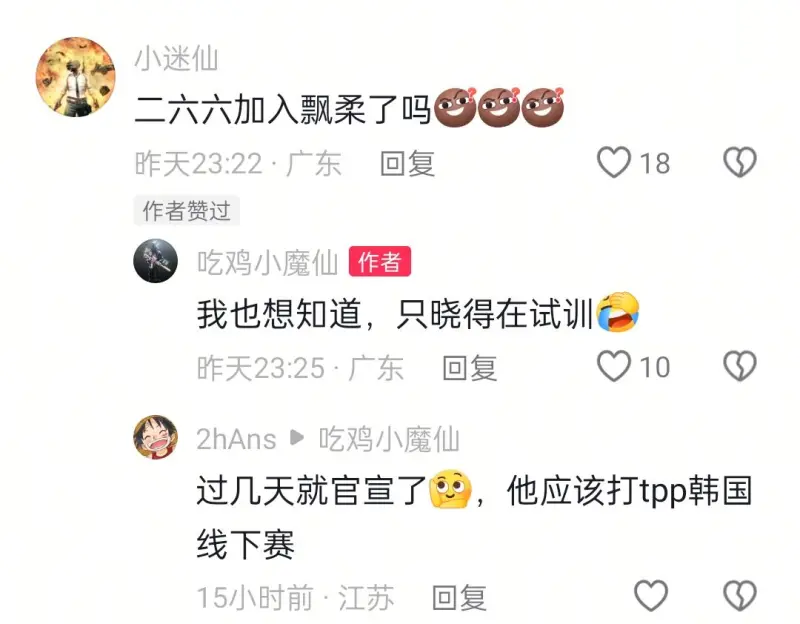
Task: Reply to 小迷仙's comment via 回复
Action: pos(408,164)
